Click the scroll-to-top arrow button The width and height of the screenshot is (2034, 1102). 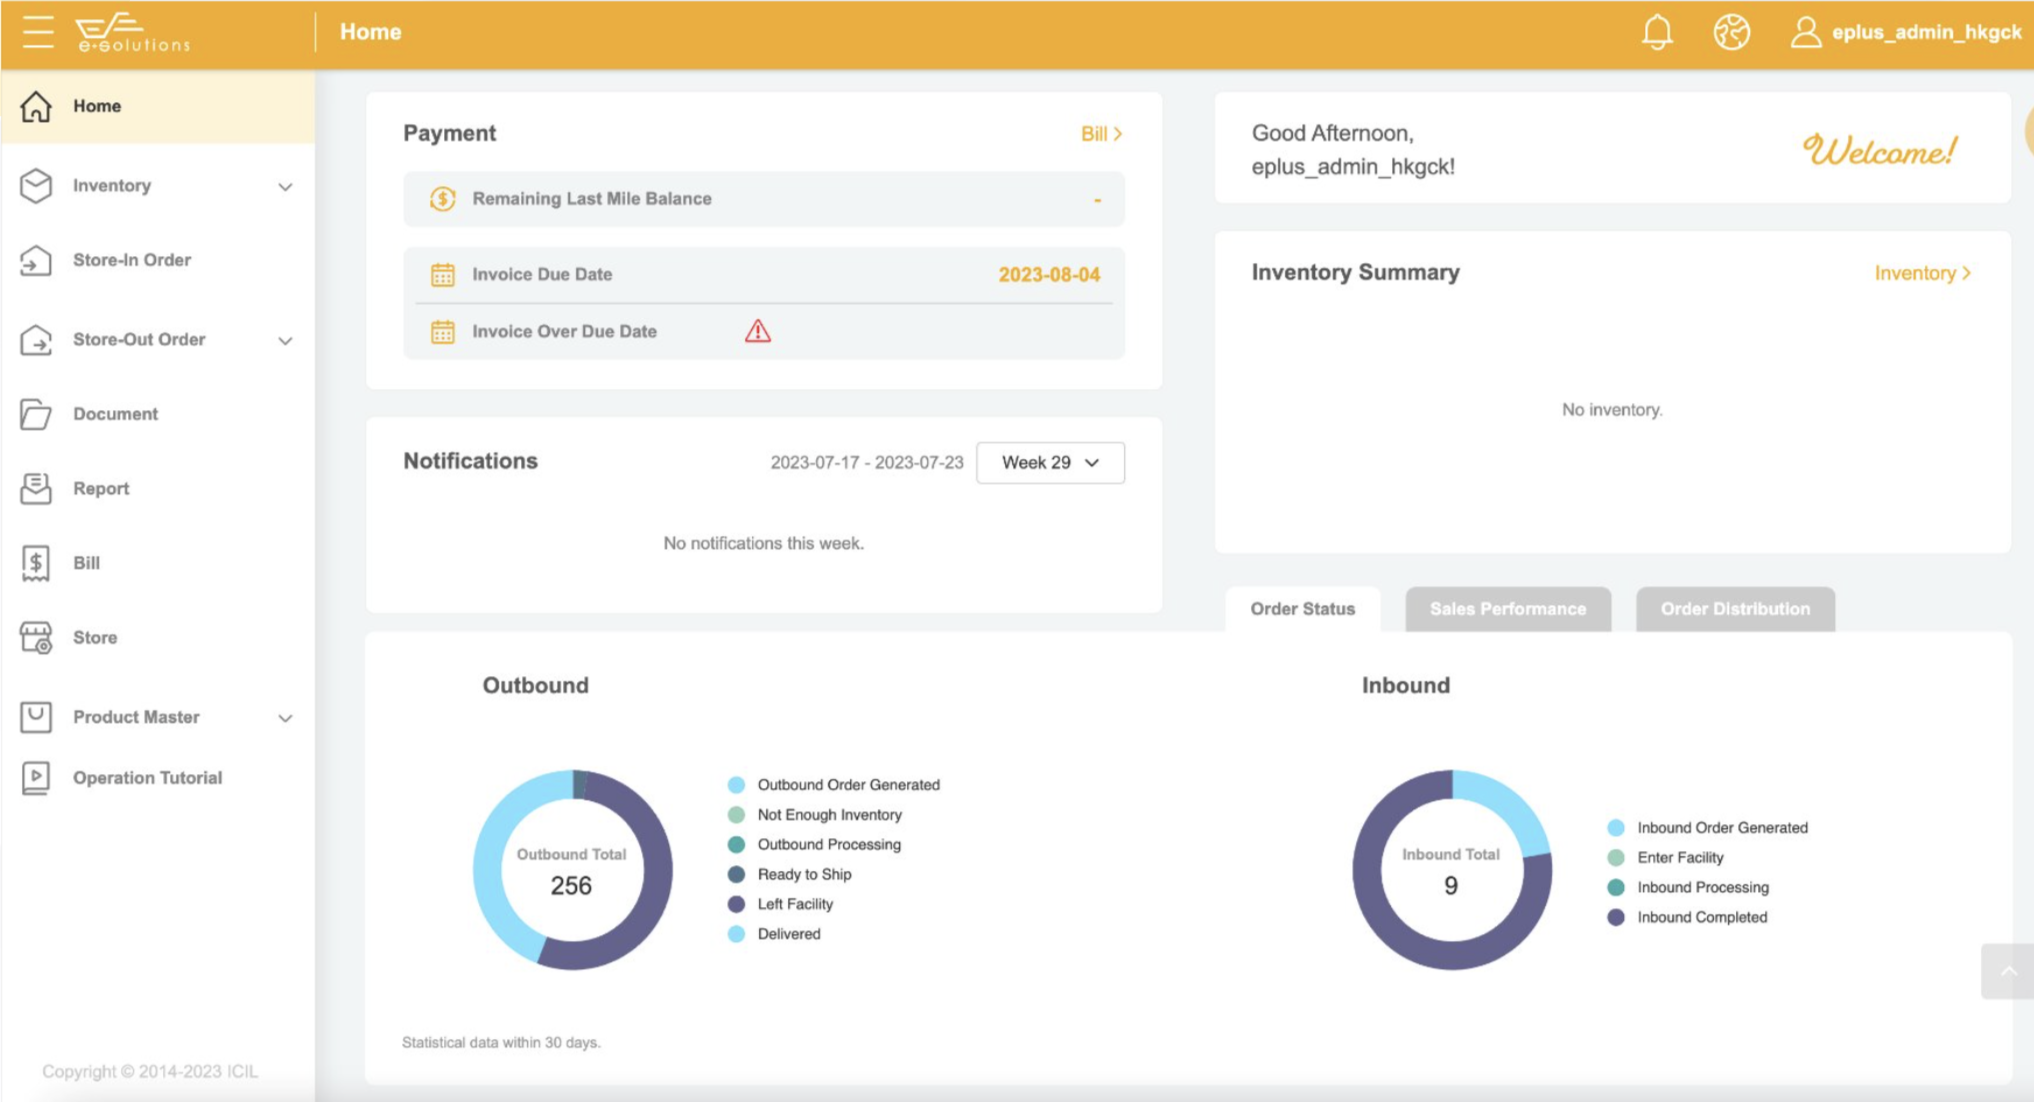pos(2007,971)
